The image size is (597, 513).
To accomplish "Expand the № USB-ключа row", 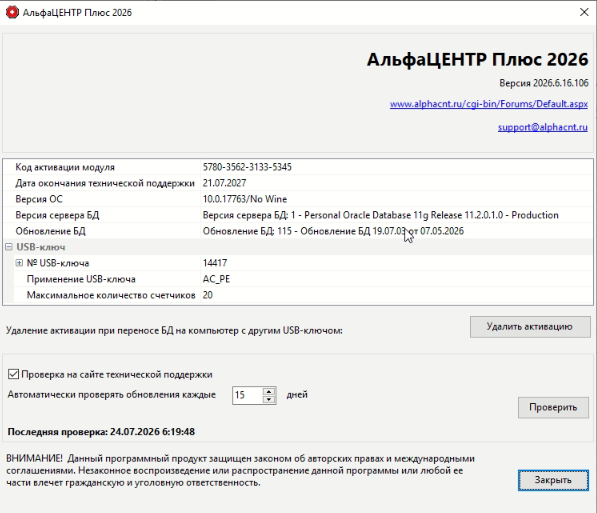I will point(19,263).
